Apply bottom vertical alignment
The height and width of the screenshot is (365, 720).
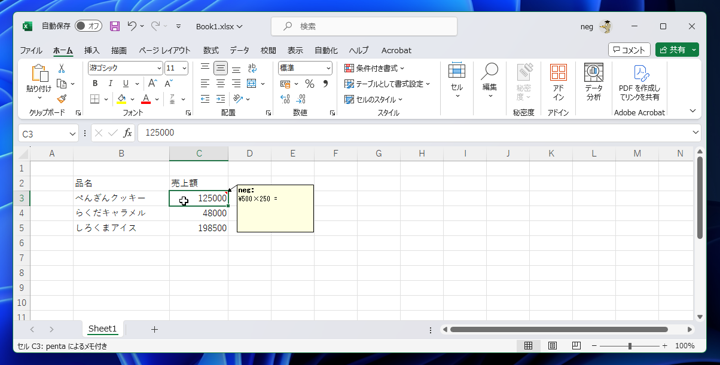[x=236, y=68]
